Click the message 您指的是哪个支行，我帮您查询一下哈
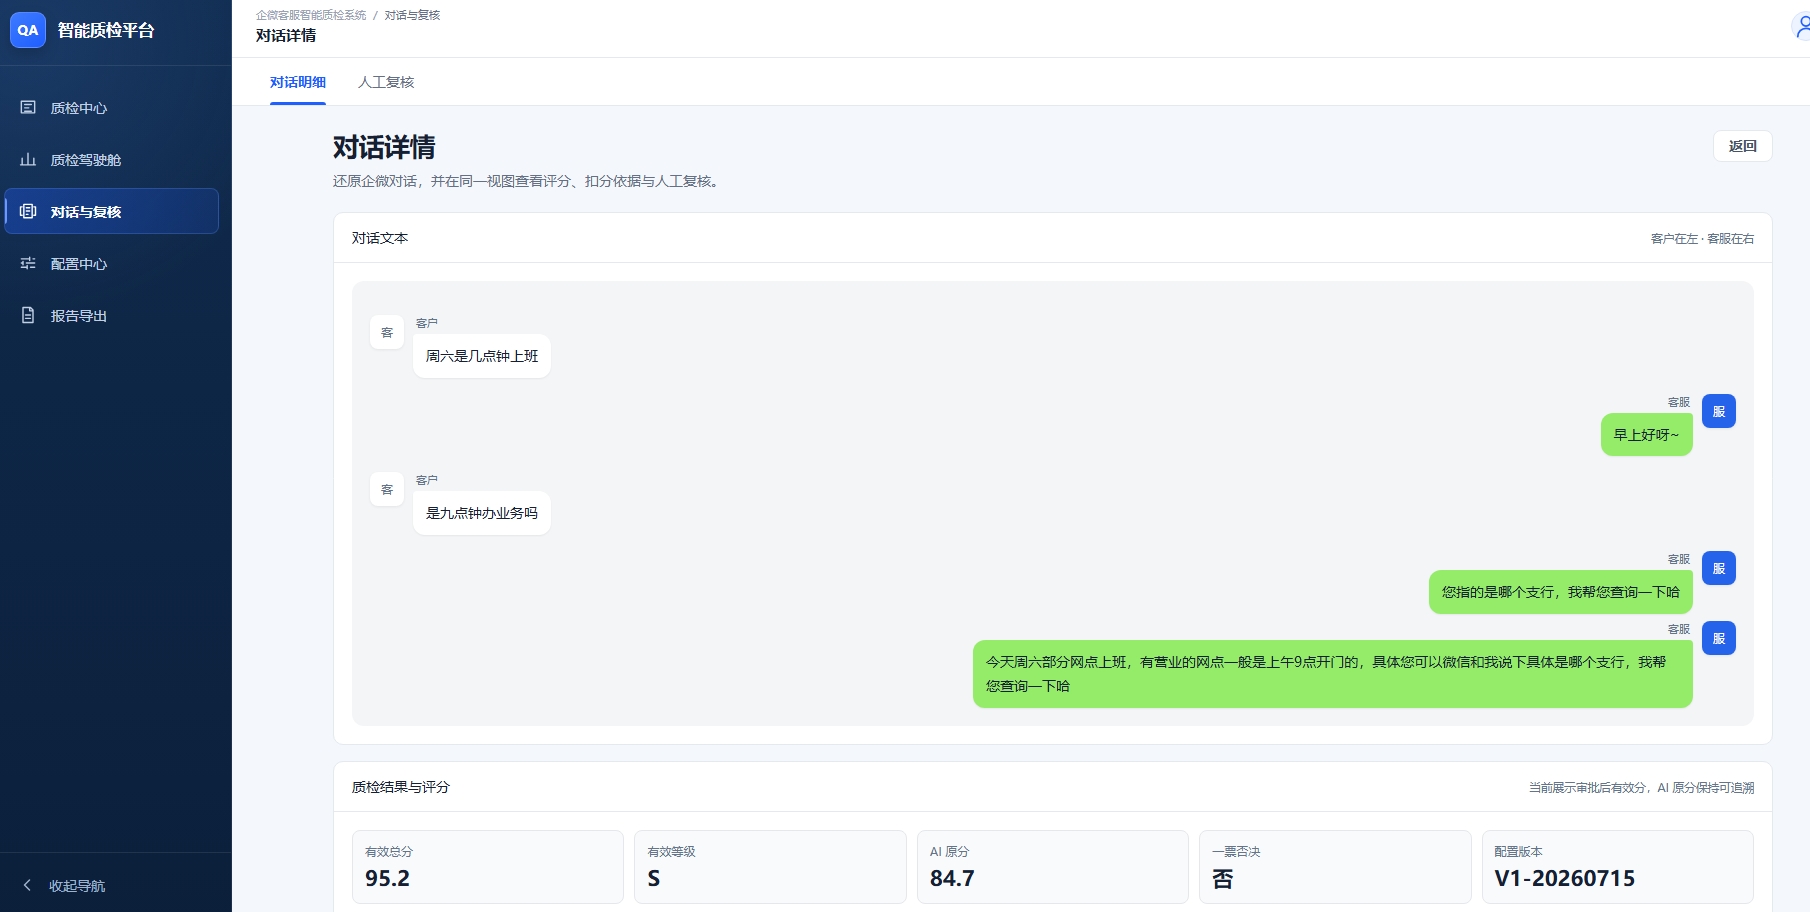This screenshot has height=912, width=1810. tap(1561, 592)
